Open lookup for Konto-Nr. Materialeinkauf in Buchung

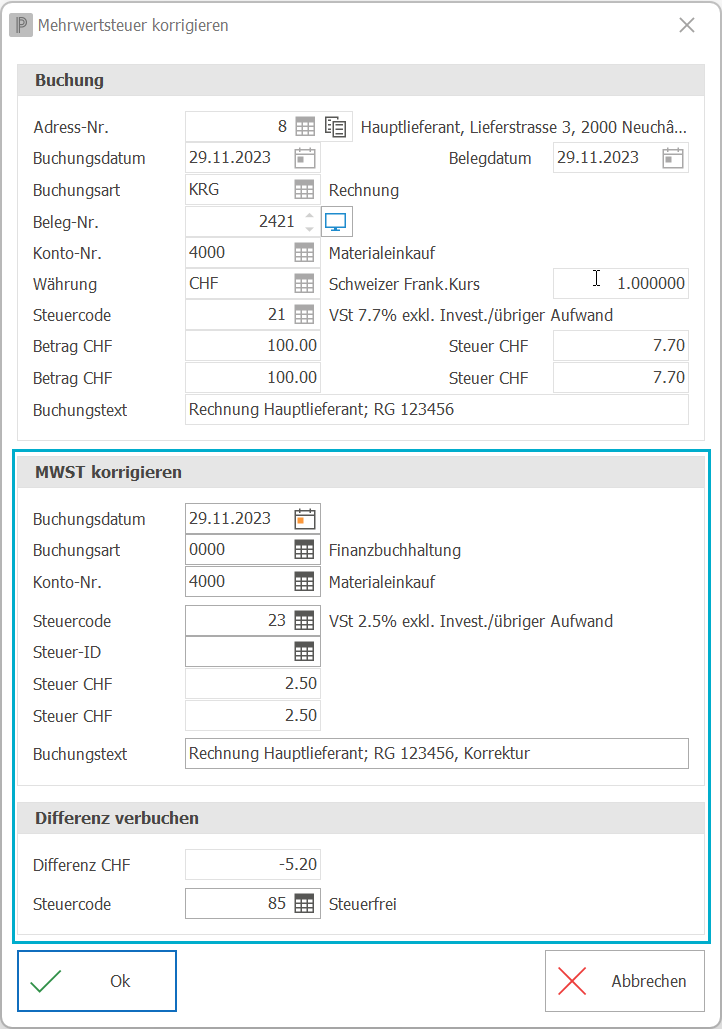305,253
